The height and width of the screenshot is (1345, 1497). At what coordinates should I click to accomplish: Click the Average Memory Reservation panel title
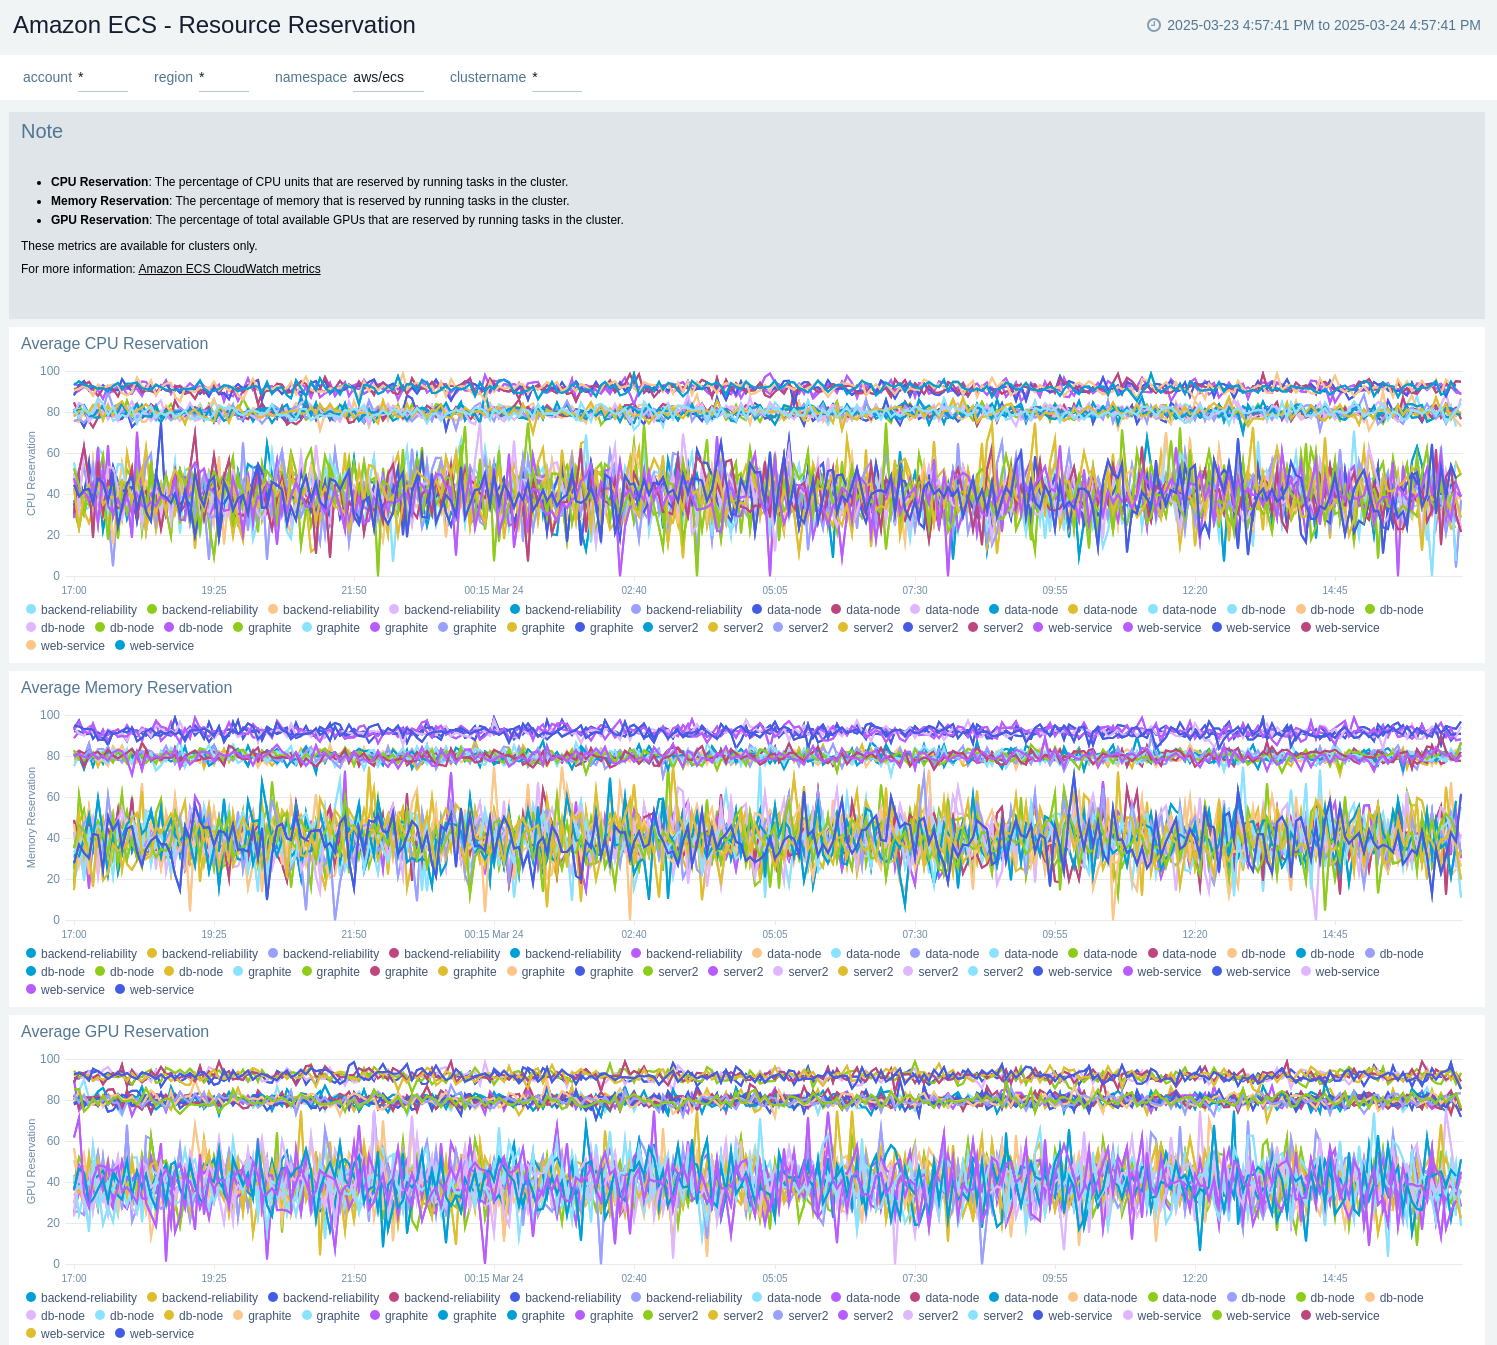(126, 687)
